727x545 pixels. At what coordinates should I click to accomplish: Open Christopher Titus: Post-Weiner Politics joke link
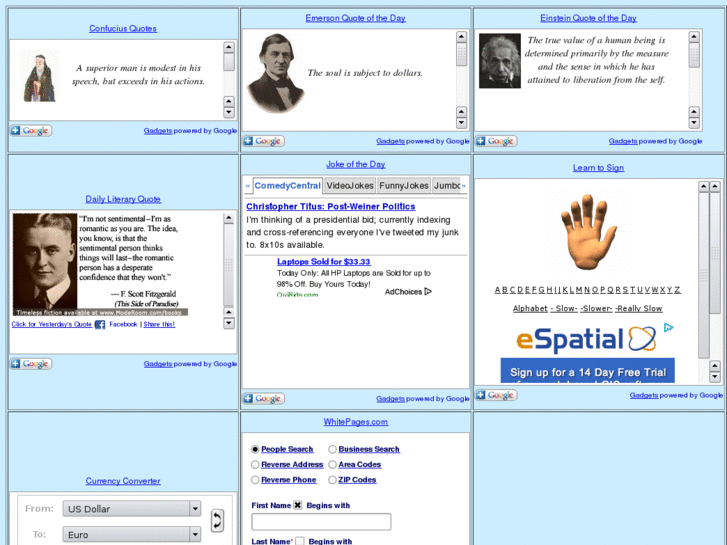point(331,206)
